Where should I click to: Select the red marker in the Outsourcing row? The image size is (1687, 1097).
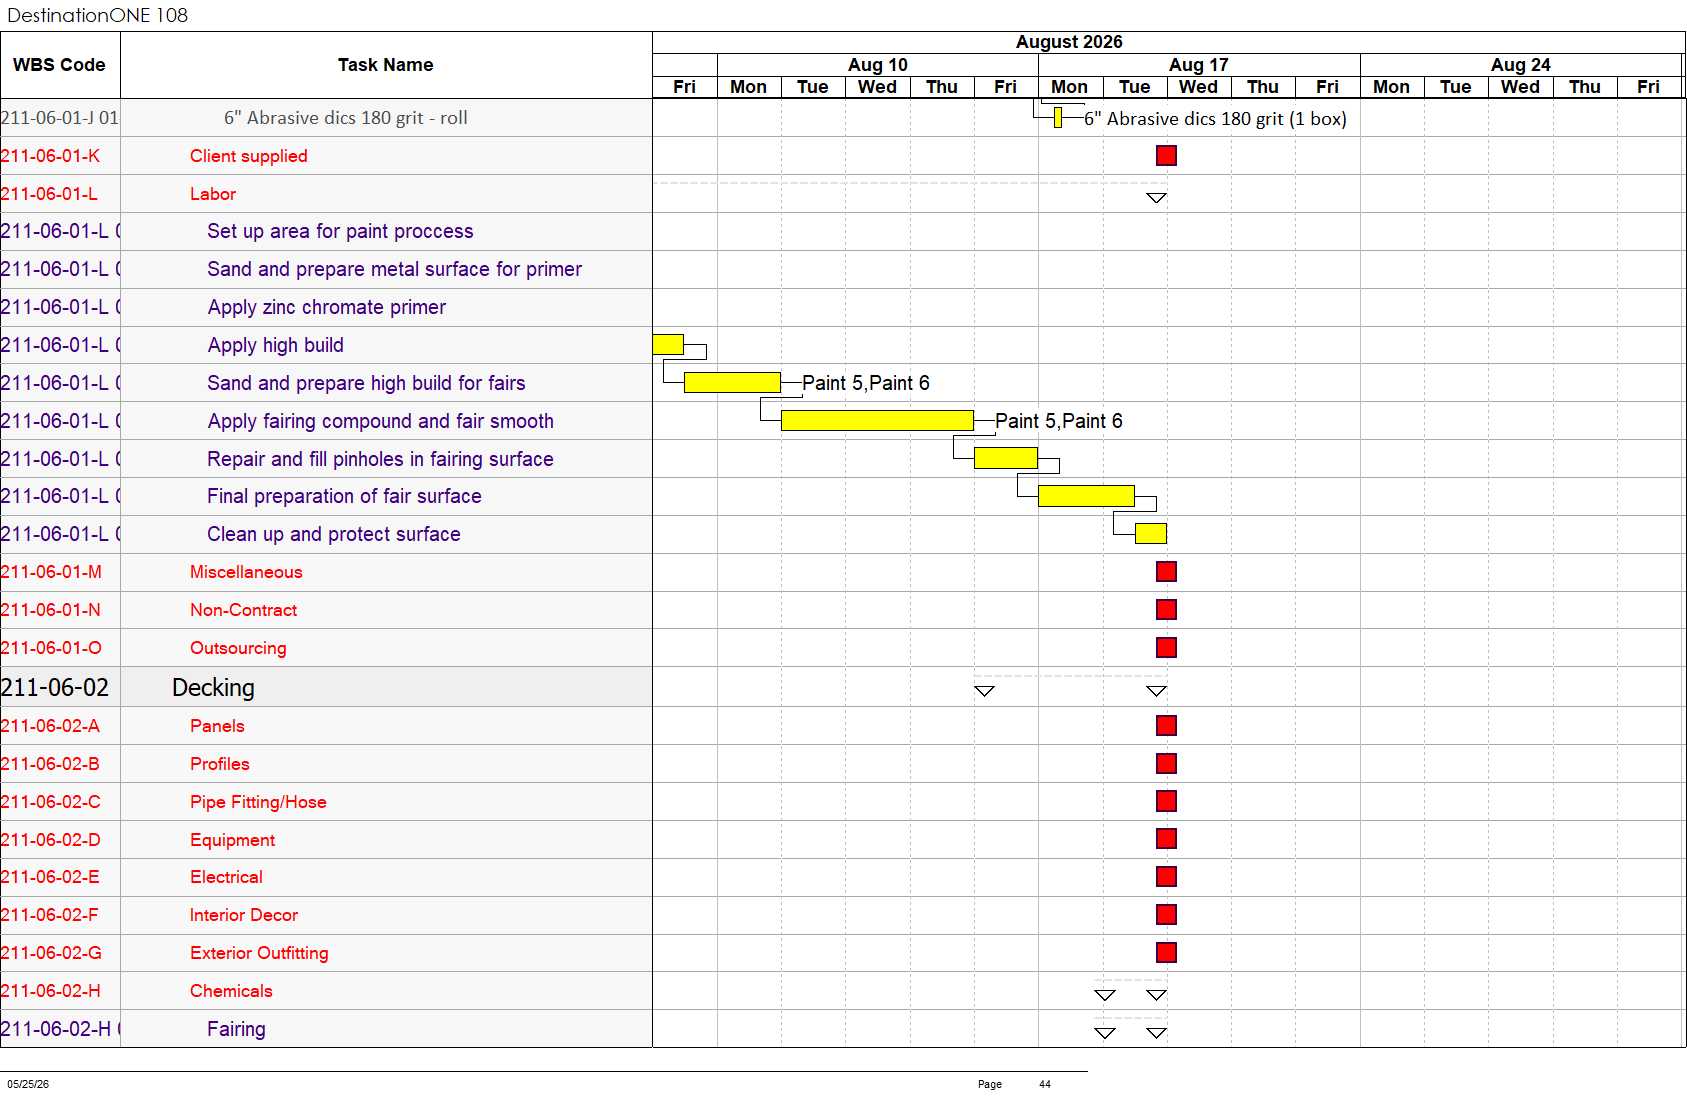(x=1166, y=647)
